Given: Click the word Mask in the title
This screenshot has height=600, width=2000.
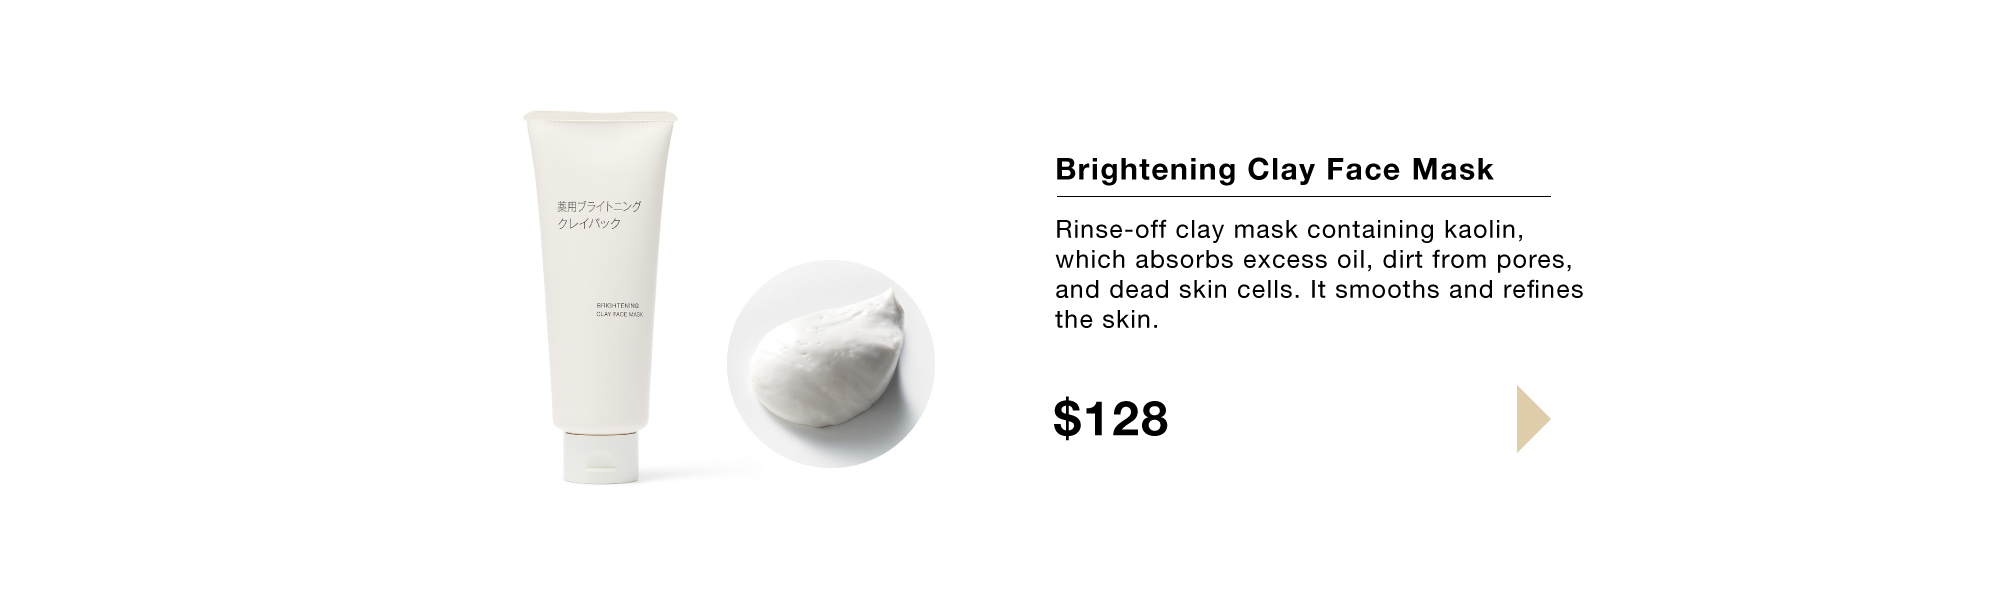Looking at the screenshot, I should [1452, 170].
